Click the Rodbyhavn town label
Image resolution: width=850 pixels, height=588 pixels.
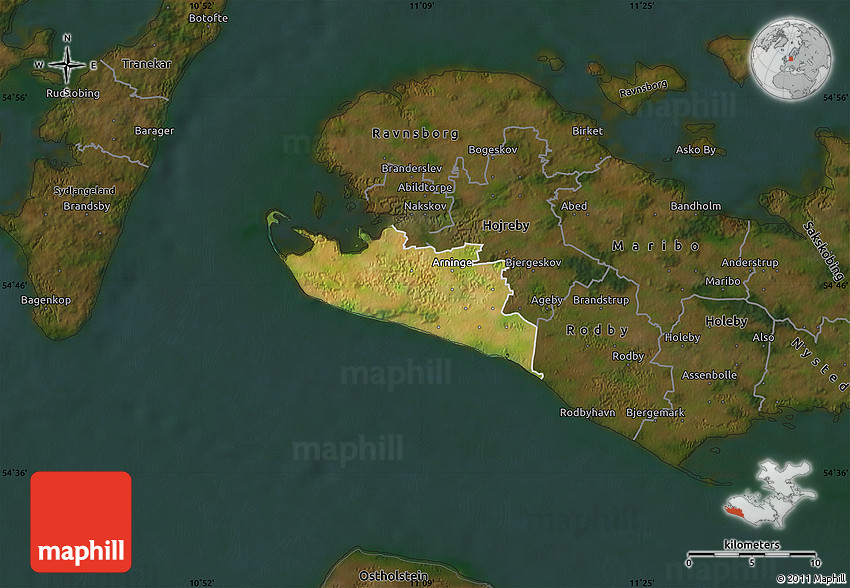pos(586,412)
